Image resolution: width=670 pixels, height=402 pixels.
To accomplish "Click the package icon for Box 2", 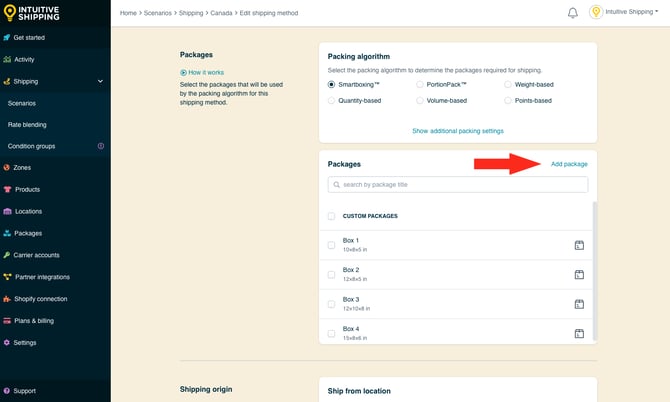I will tap(579, 275).
